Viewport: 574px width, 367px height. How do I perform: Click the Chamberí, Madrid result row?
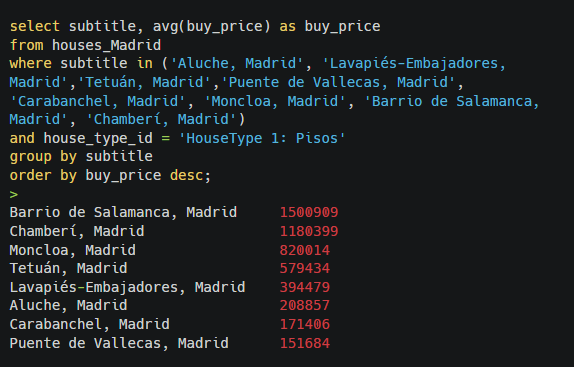tap(174, 232)
